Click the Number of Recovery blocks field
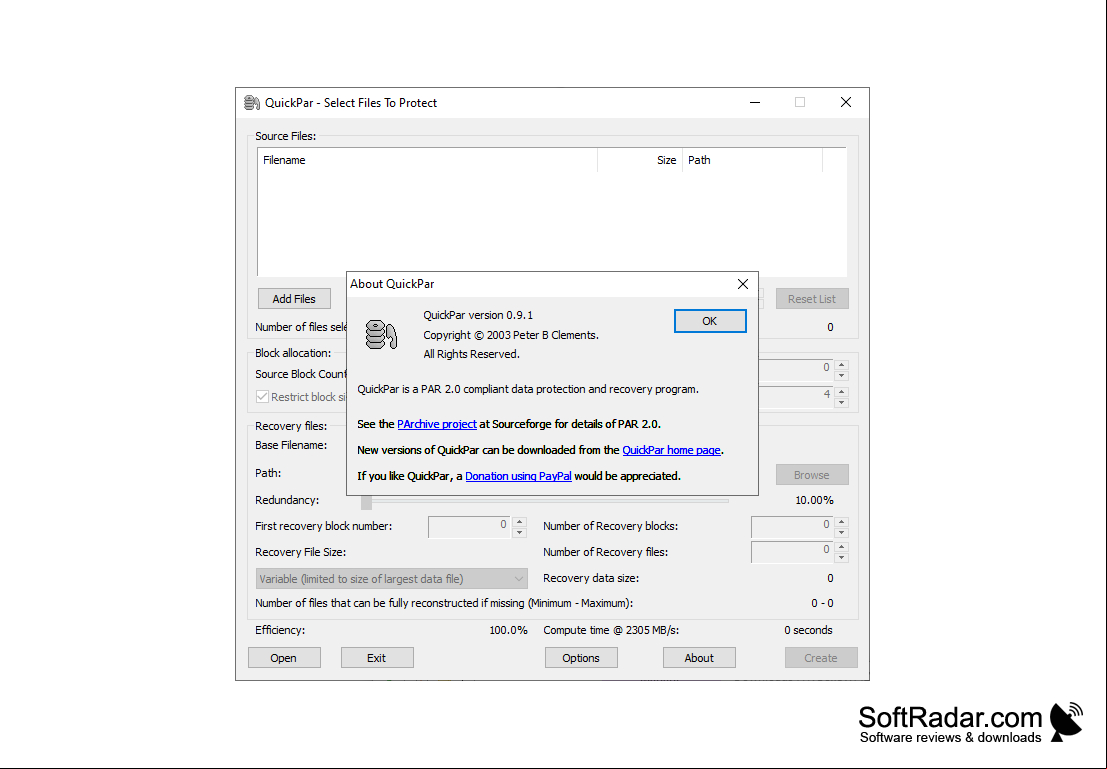Screen dimensions: 1107x769 point(792,527)
